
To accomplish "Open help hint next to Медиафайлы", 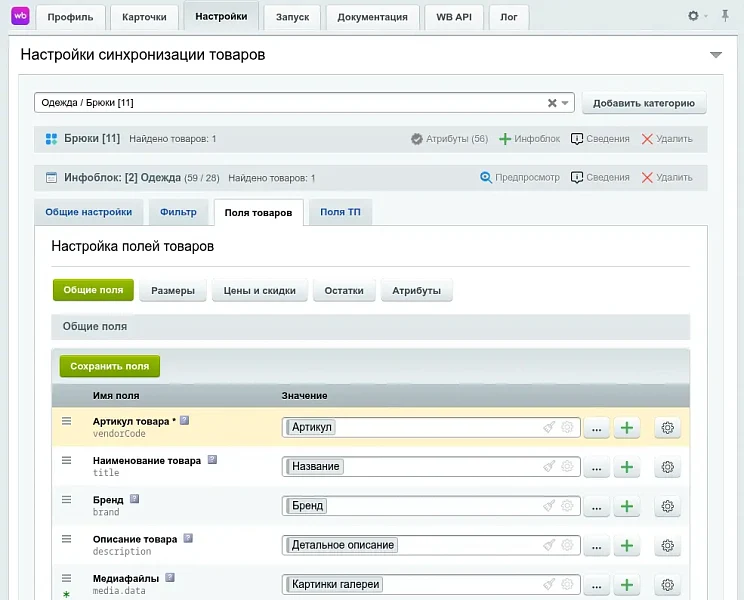I will [x=170, y=578].
